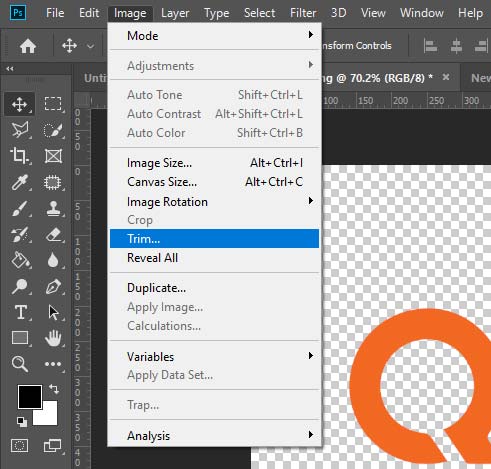Expand the Analysis submenu

point(214,436)
